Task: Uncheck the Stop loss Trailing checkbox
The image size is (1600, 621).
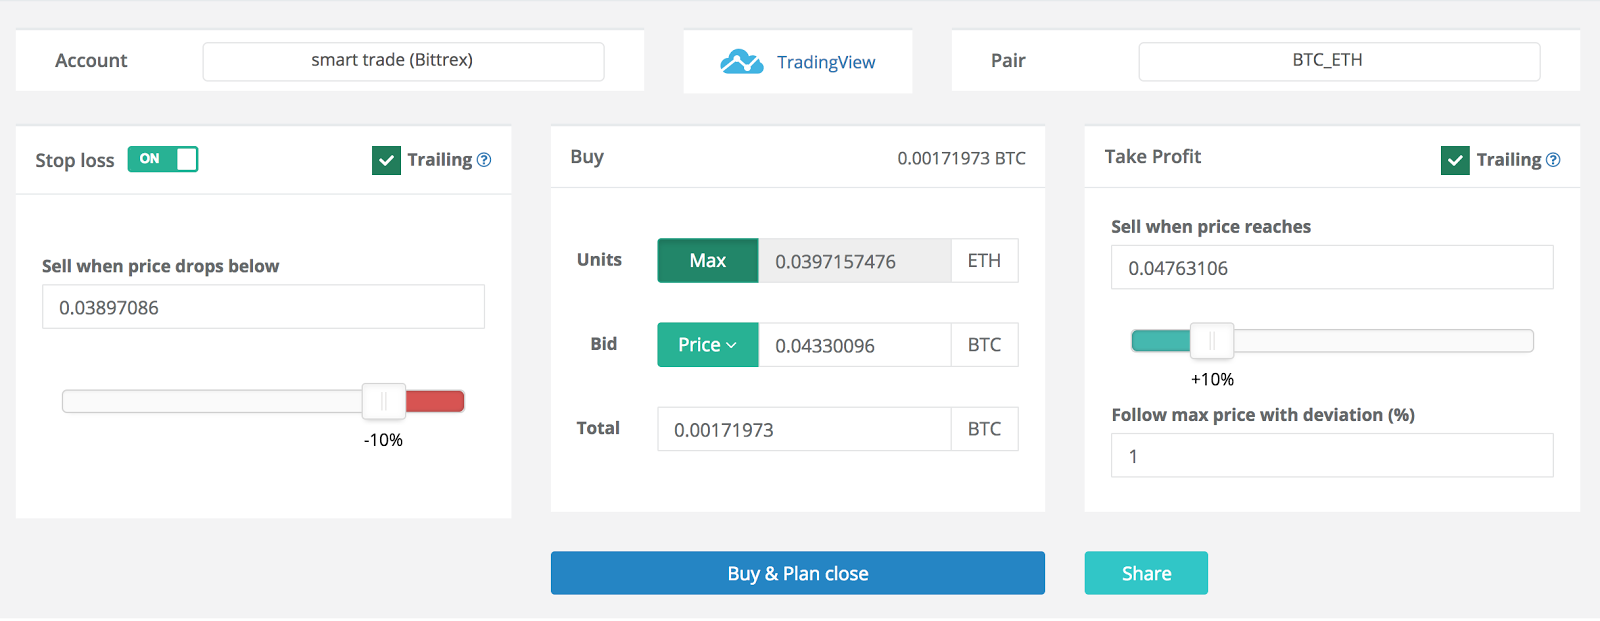Action: click(386, 160)
